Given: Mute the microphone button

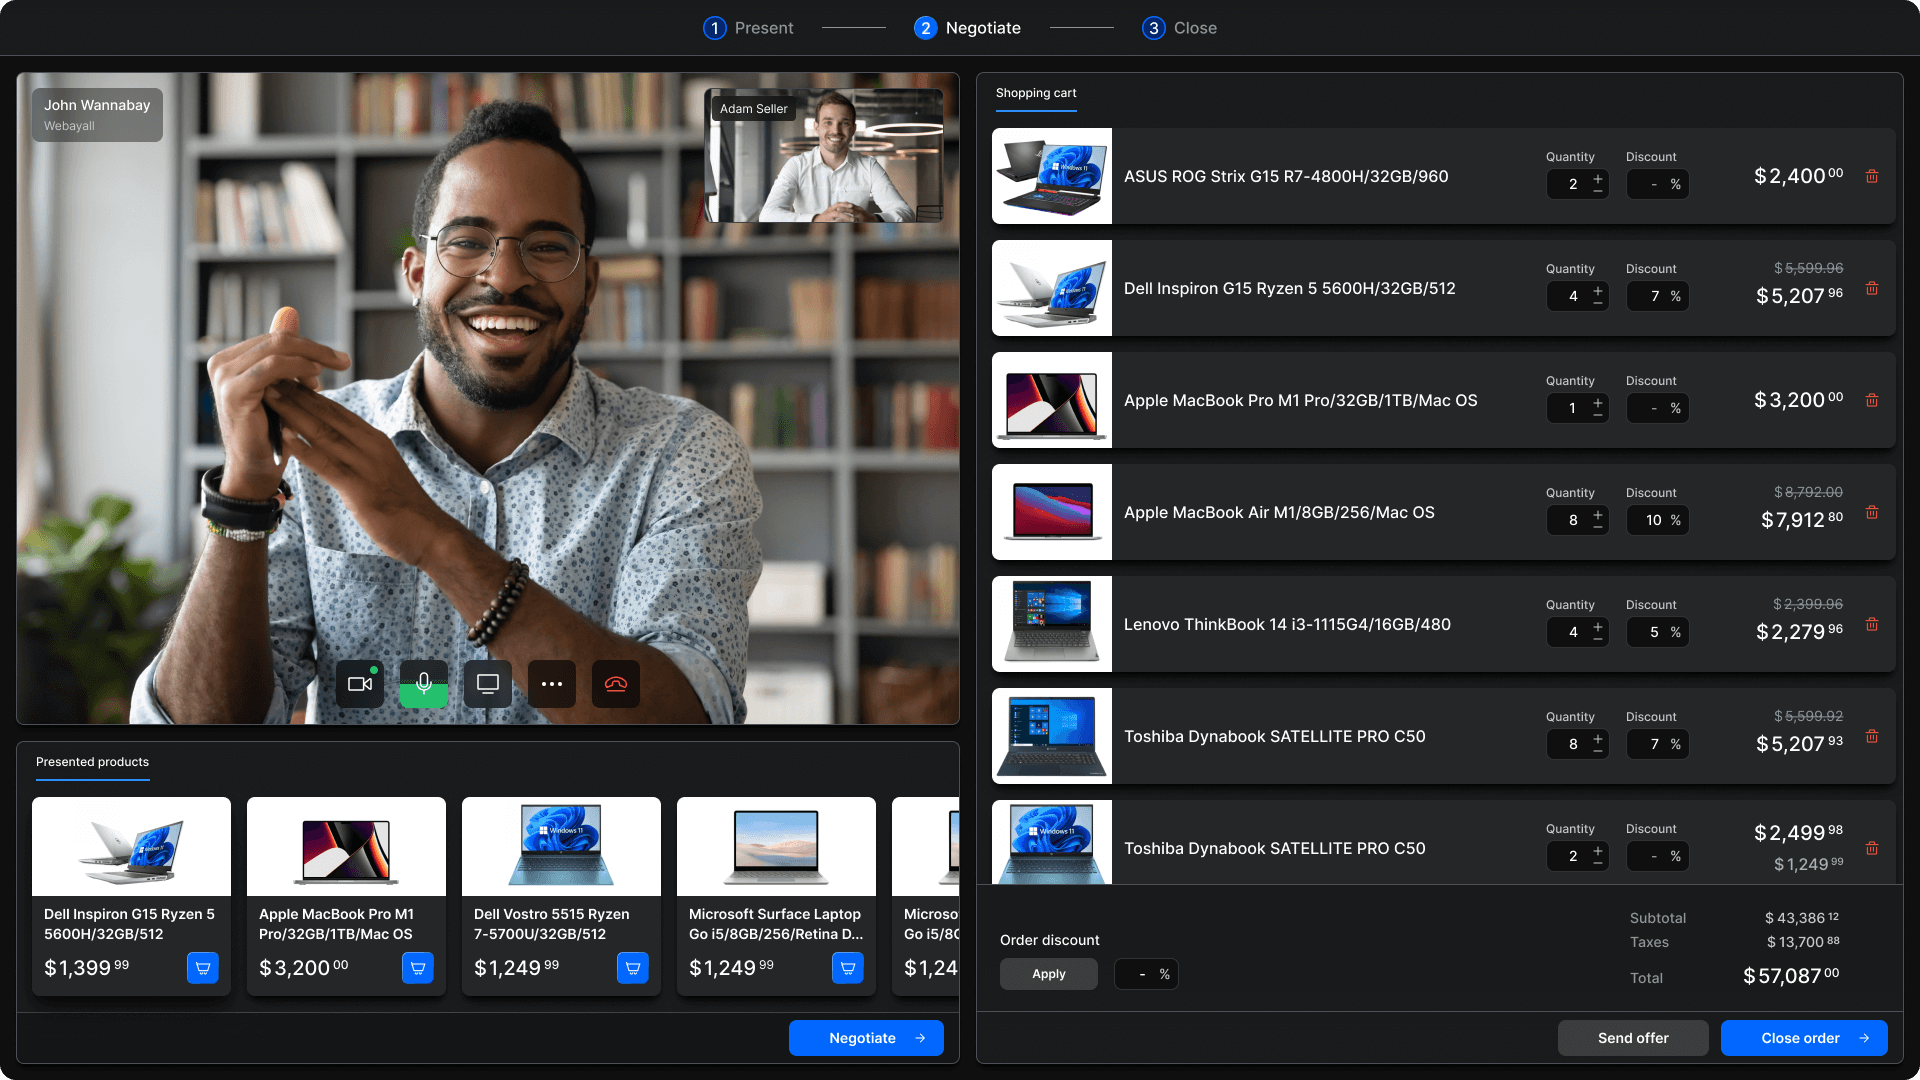Looking at the screenshot, I should point(424,684).
